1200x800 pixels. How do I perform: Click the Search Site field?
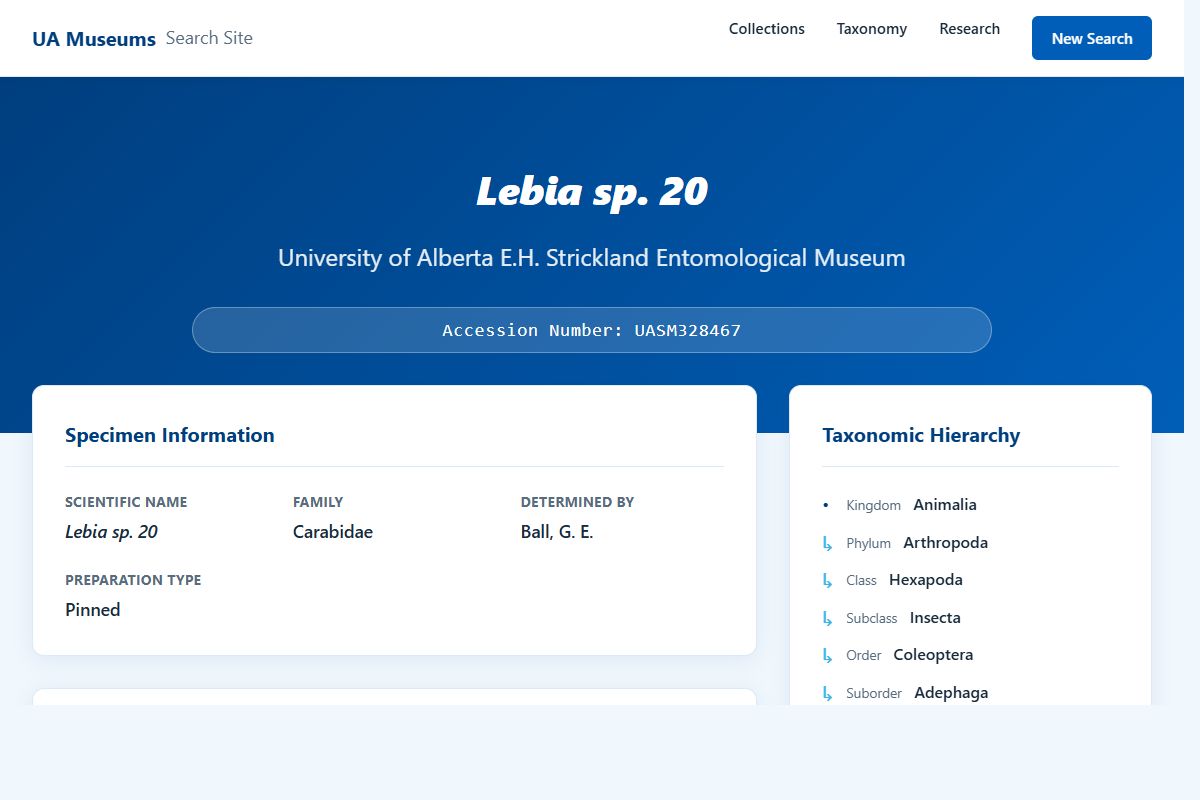[x=210, y=37]
